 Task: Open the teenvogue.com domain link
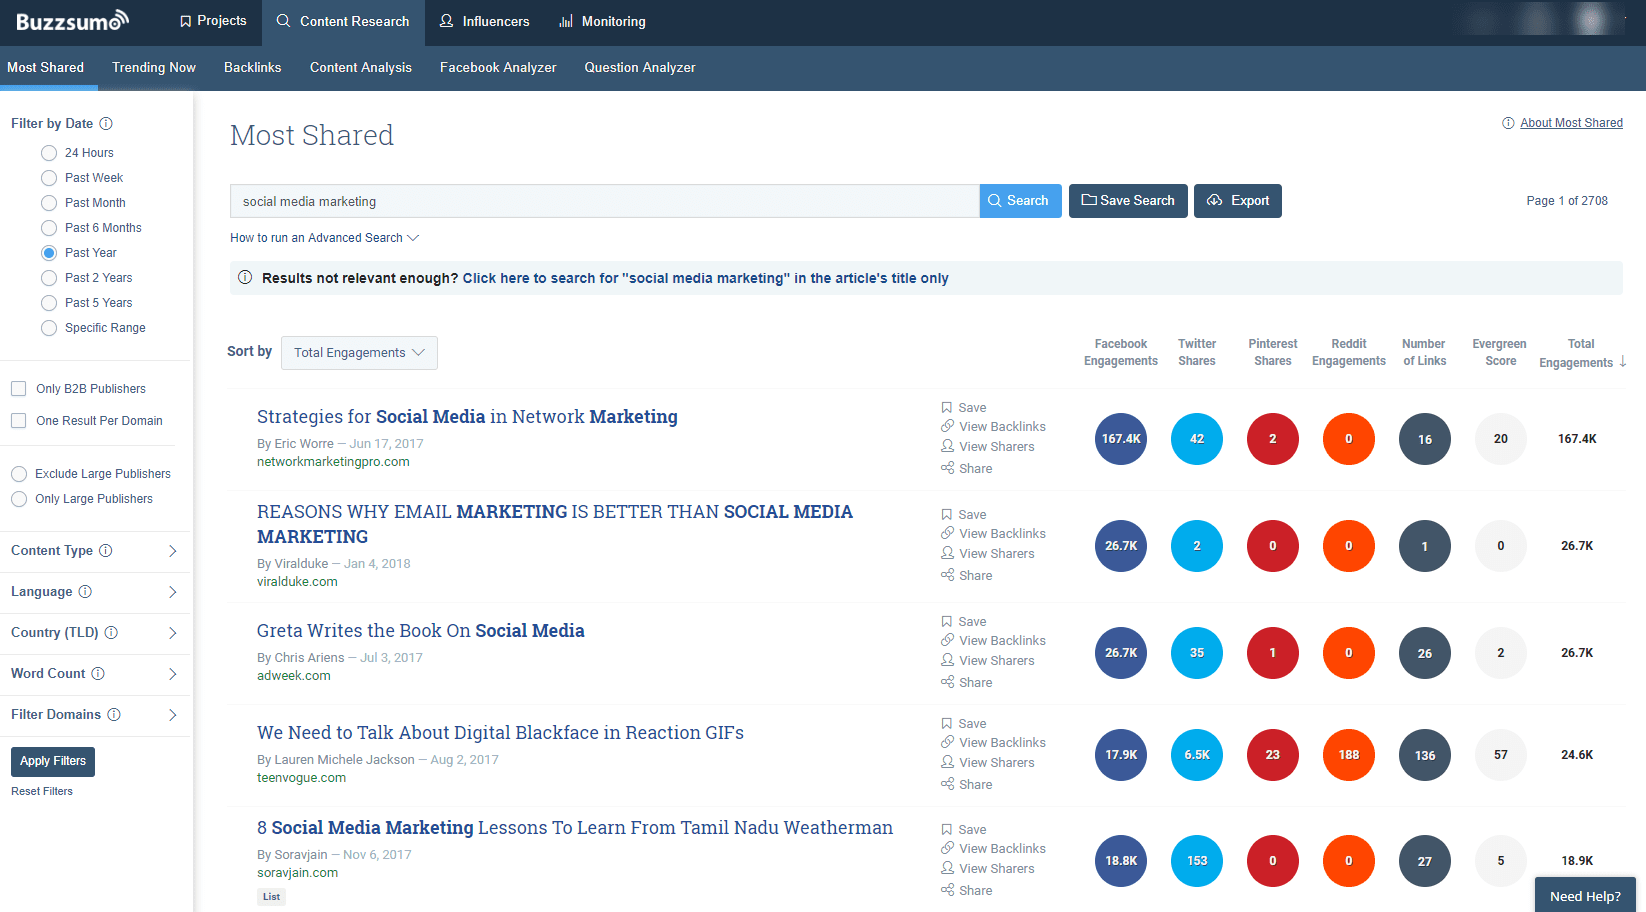pyautogui.click(x=301, y=778)
